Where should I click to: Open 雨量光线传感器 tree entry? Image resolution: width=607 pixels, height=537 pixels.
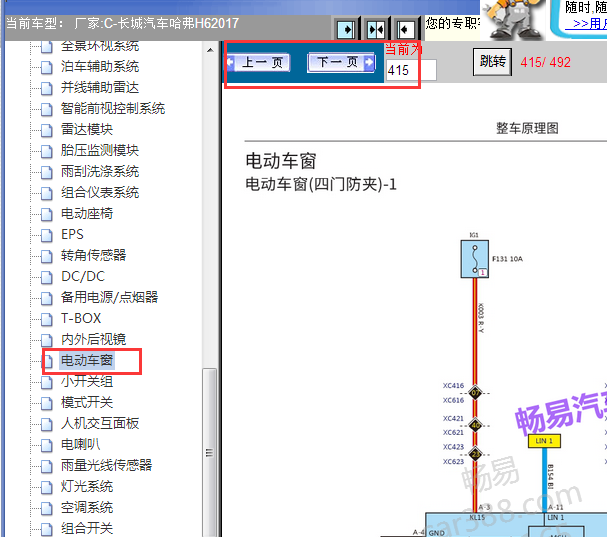106,465
